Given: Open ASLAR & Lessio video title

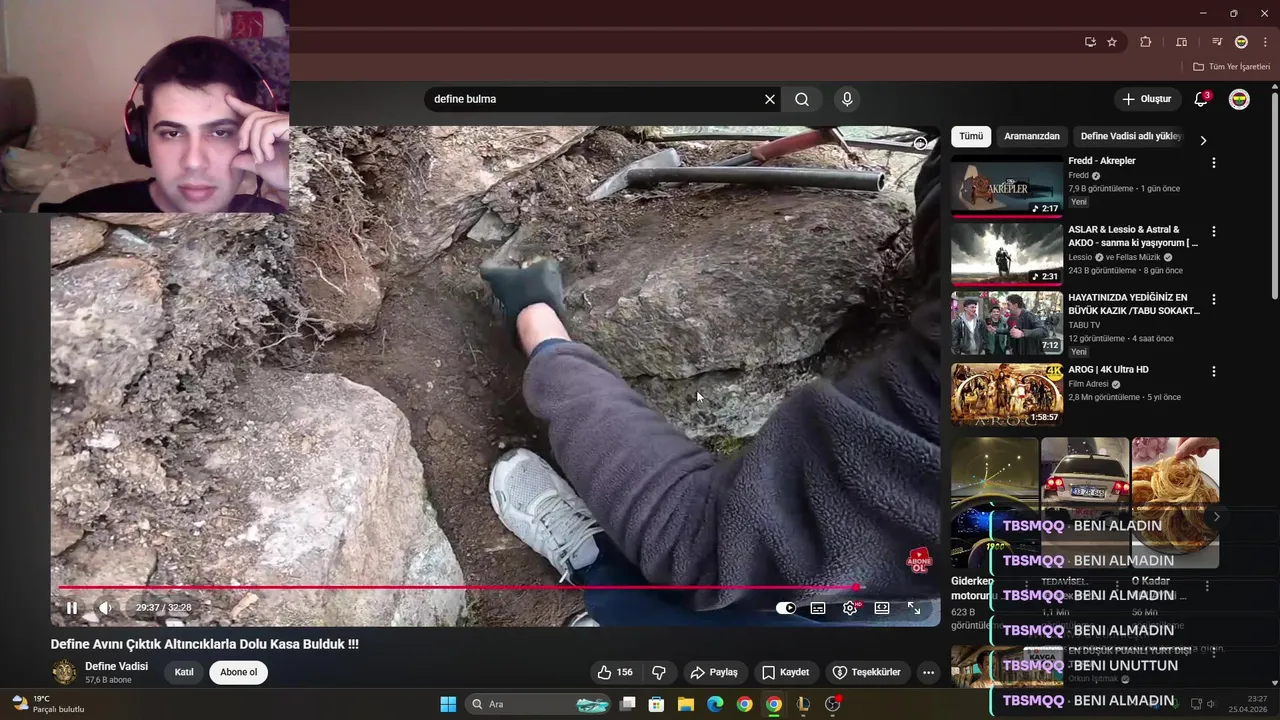Looking at the screenshot, I should (x=1133, y=236).
